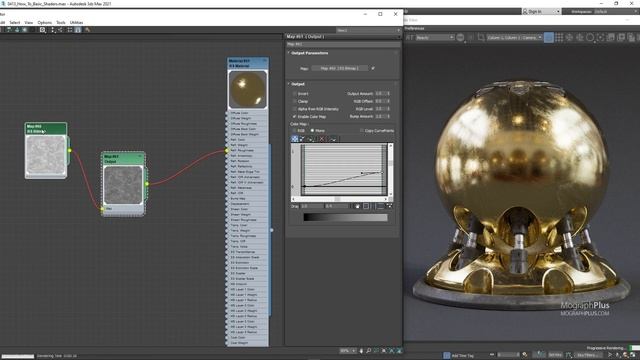Click the zoom tool in the material editor toolbar
The image size is (640, 360).
[x=42, y=30]
